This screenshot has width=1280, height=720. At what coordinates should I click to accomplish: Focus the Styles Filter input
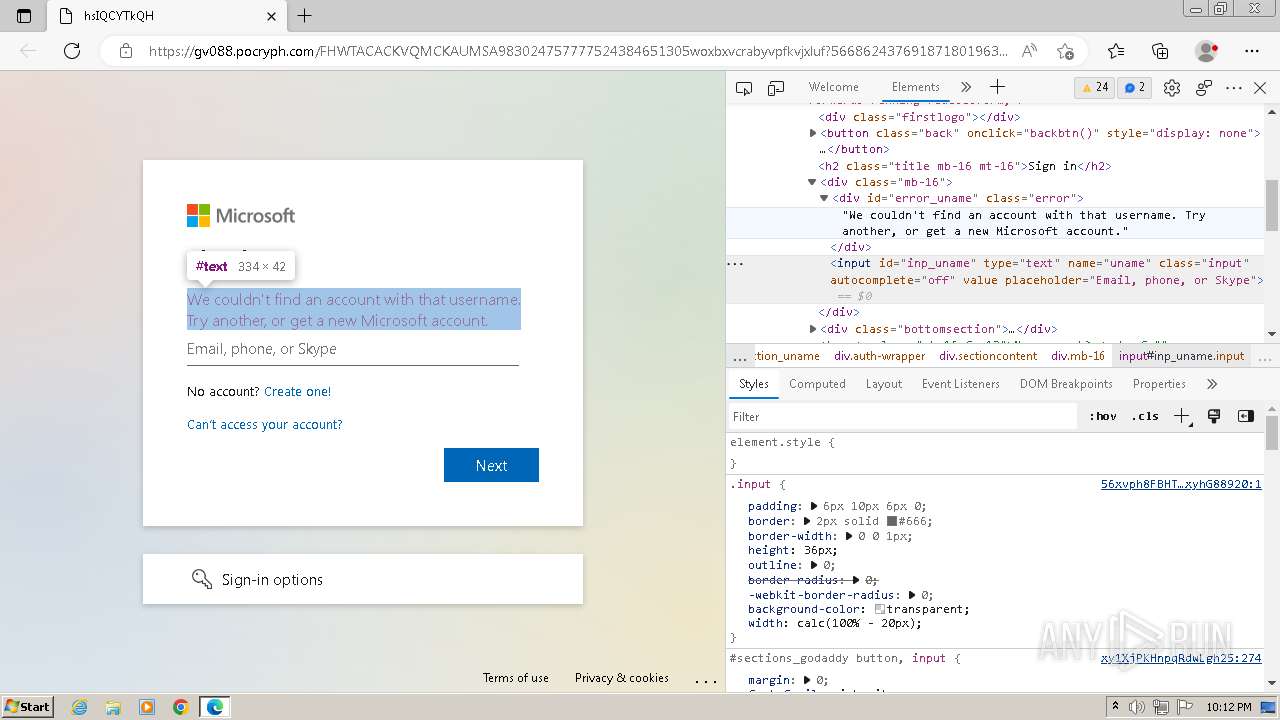(x=905, y=417)
